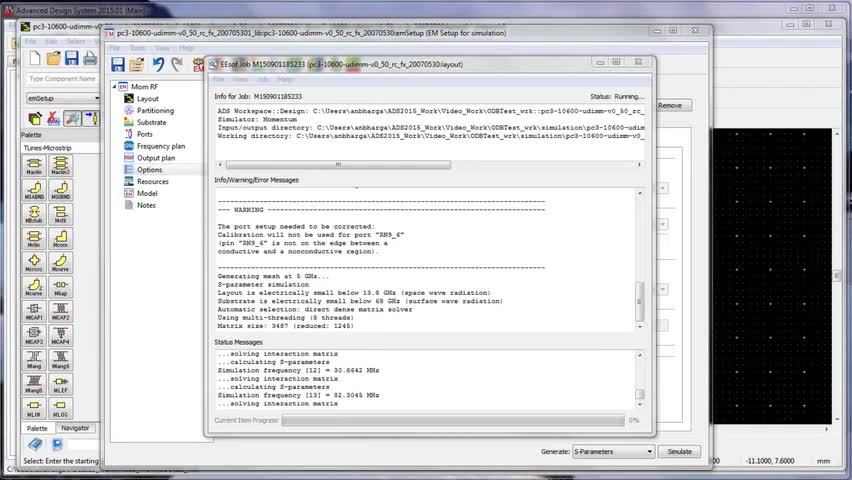Click in the Type Component Name field

(62, 79)
